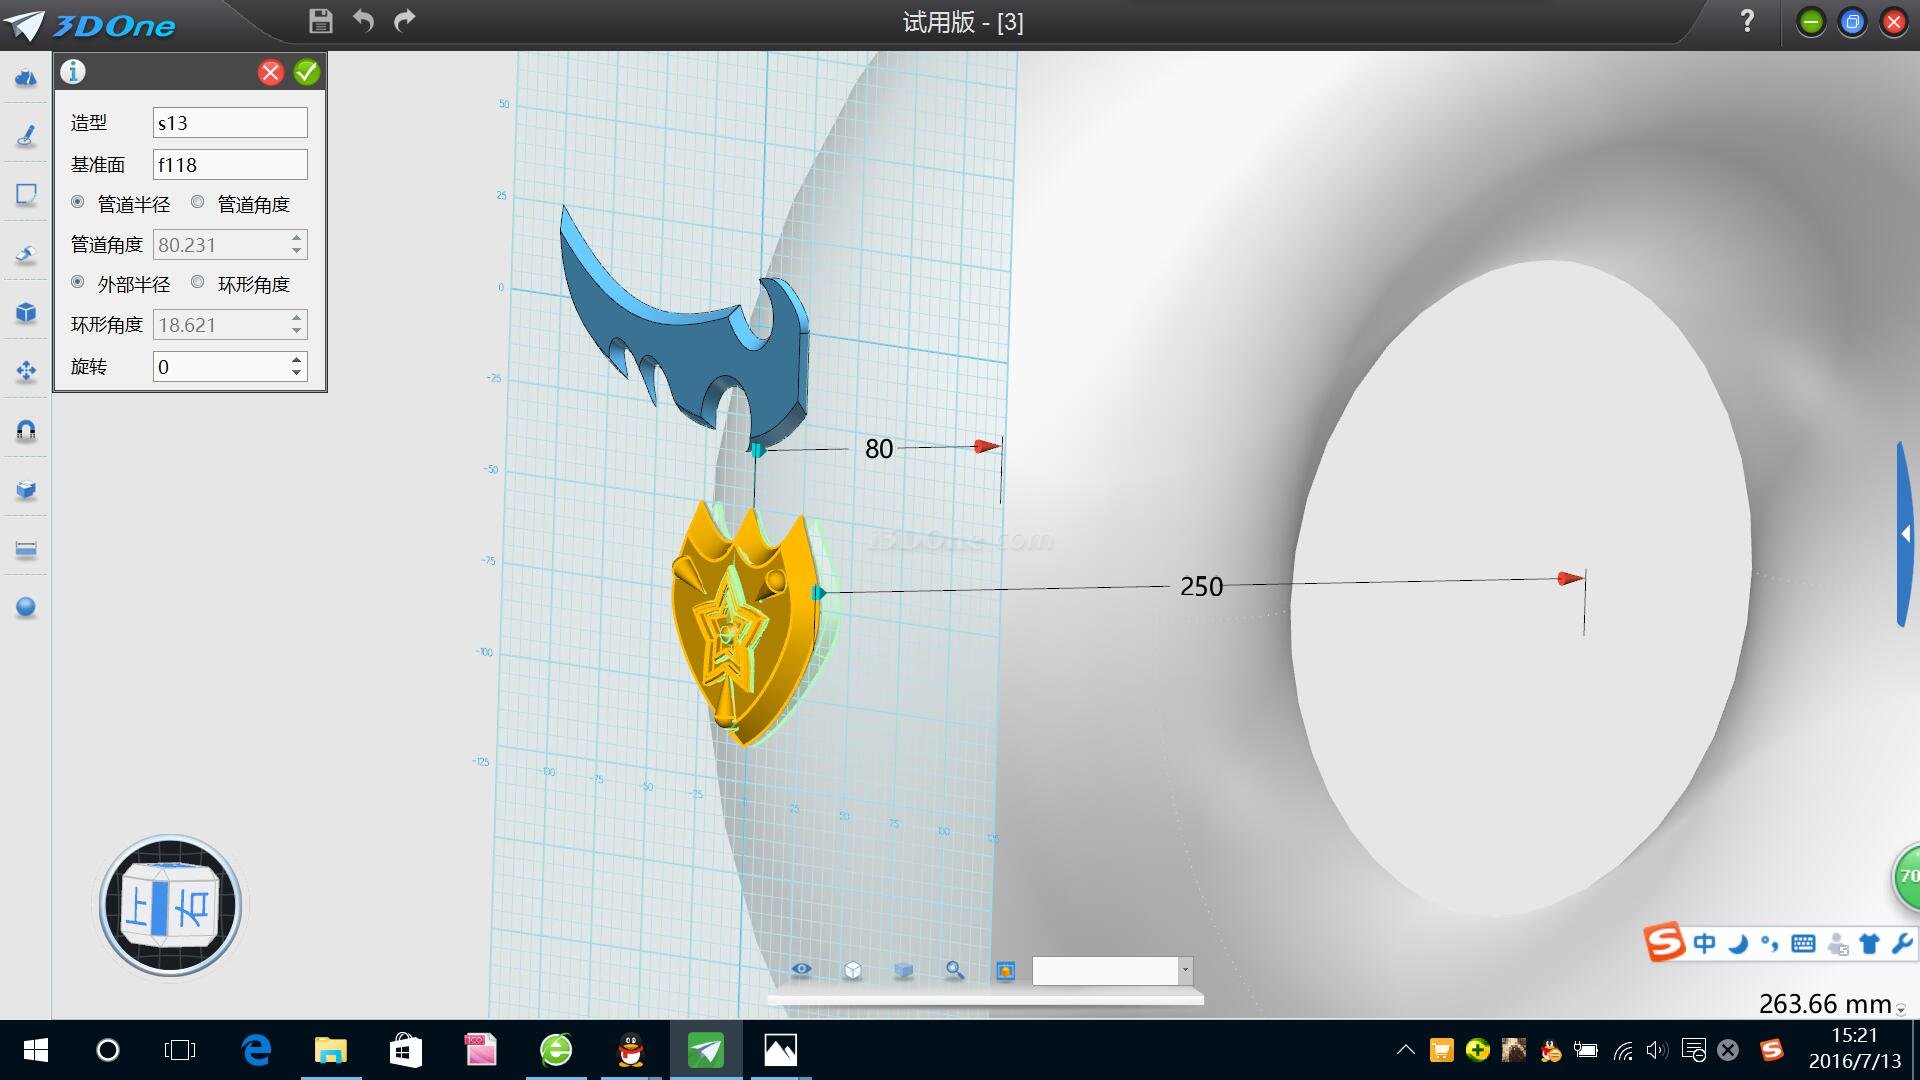This screenshot has width=1920, height=1080.
Task: Click the magnifier zoom icon
Action: 954,970
